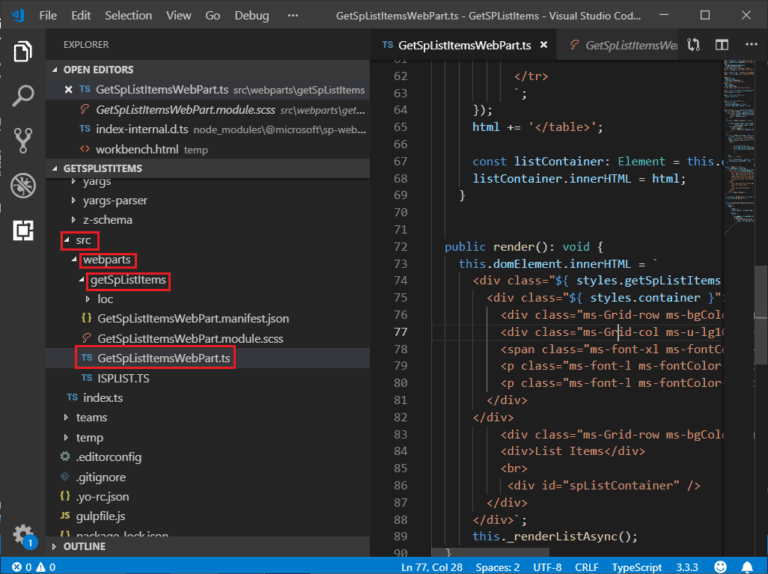This screenshot has width=768, height=574.
Task: Open the Go menu
Action: pos(213,15)
